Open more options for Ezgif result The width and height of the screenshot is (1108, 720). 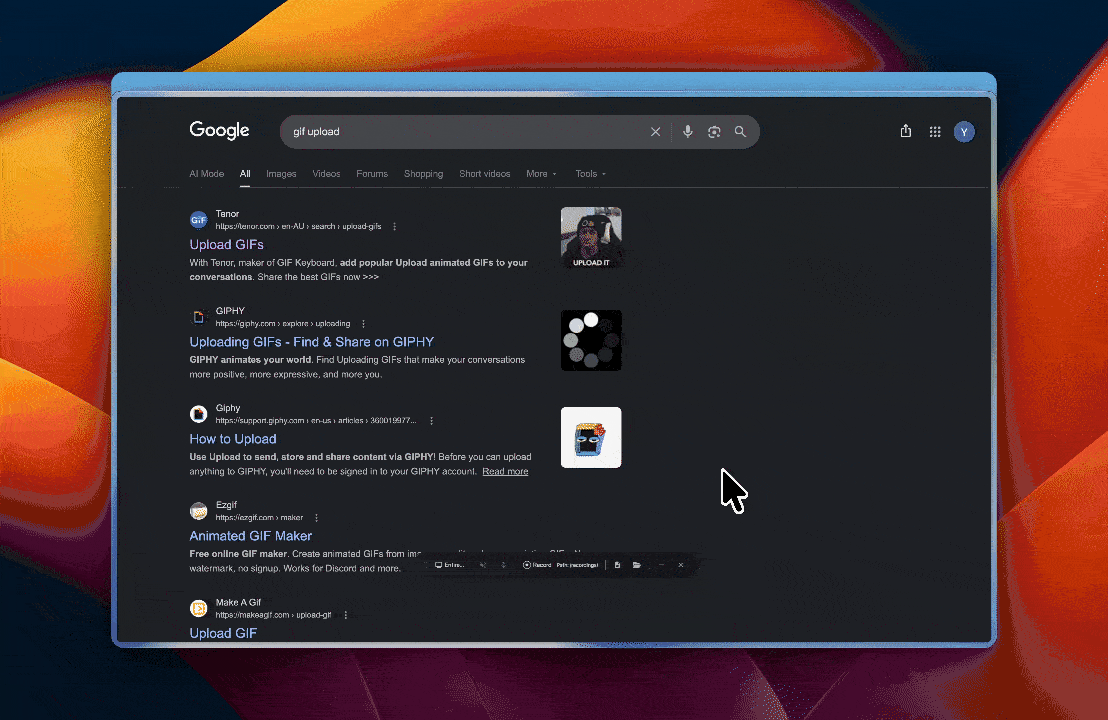[x=317, y=518]
